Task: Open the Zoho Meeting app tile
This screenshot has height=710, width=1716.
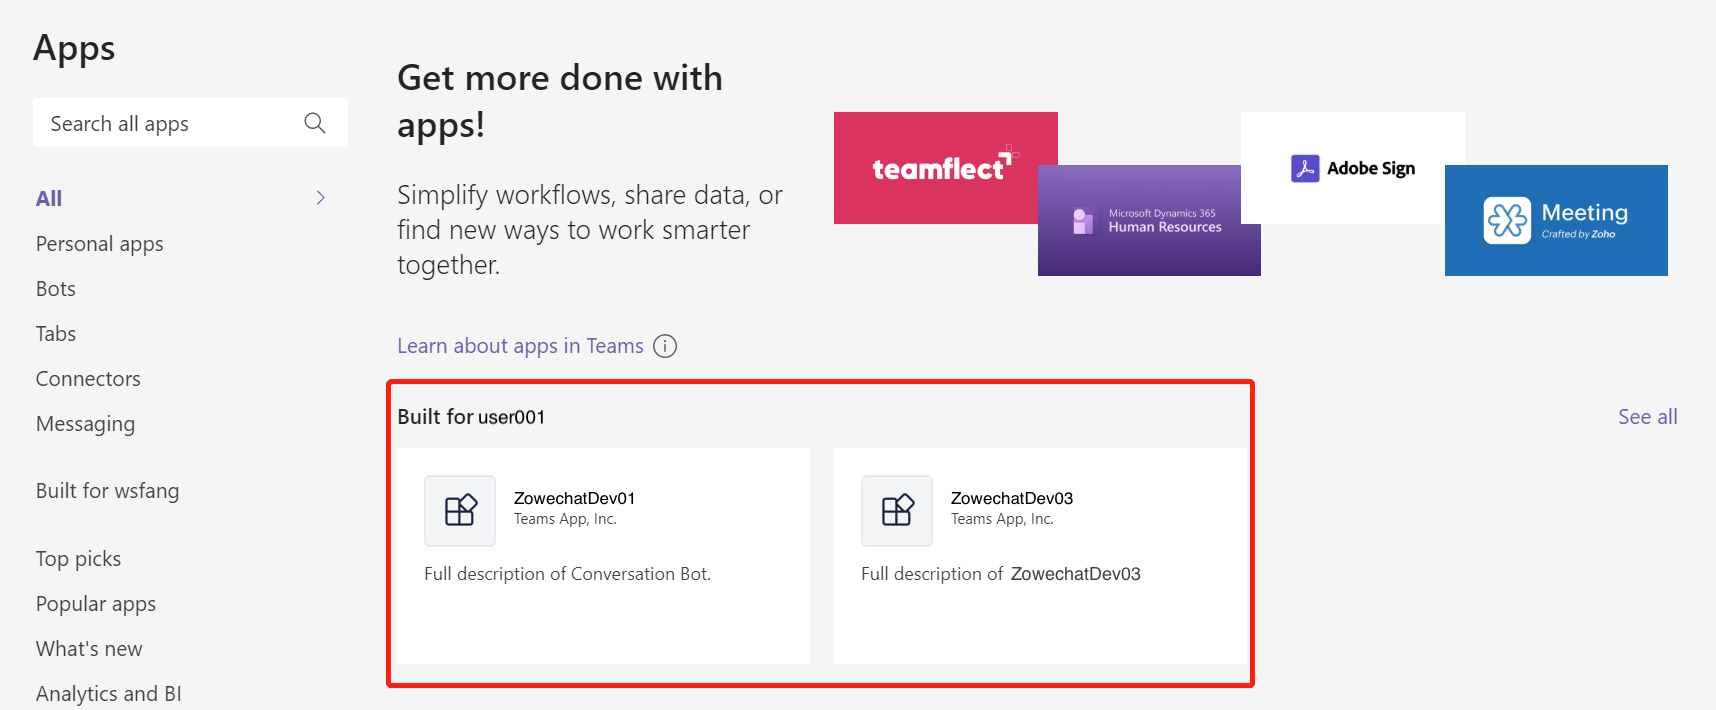Action: (x=1555, y=221)
